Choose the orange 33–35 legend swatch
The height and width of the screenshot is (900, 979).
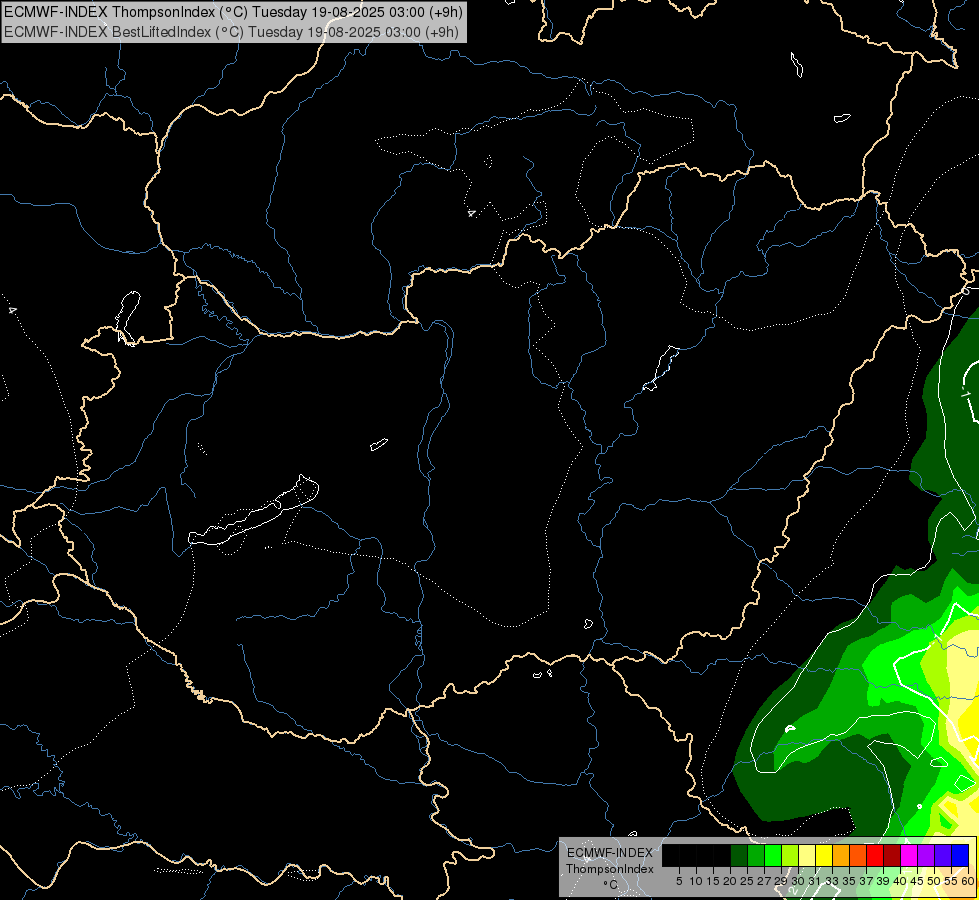[840, 855]
